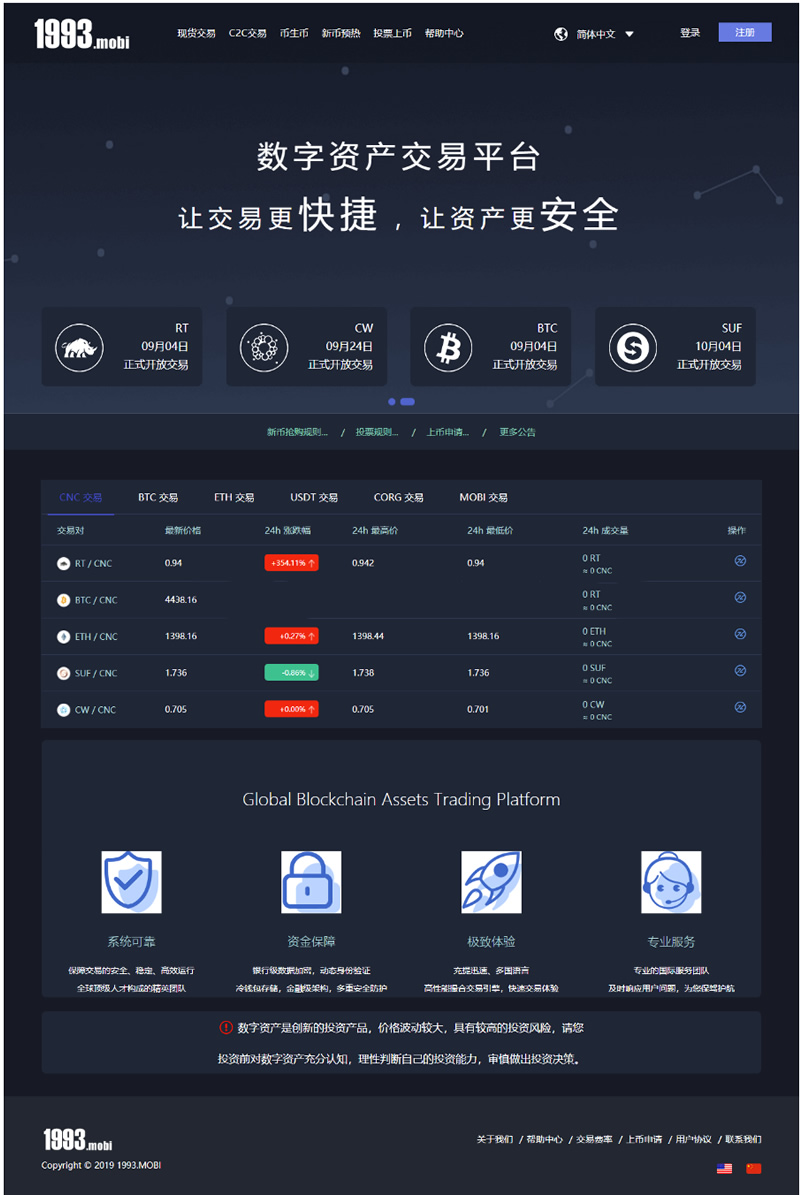
Task: Click the 登录 login link
Action: (x=690, y=33)
